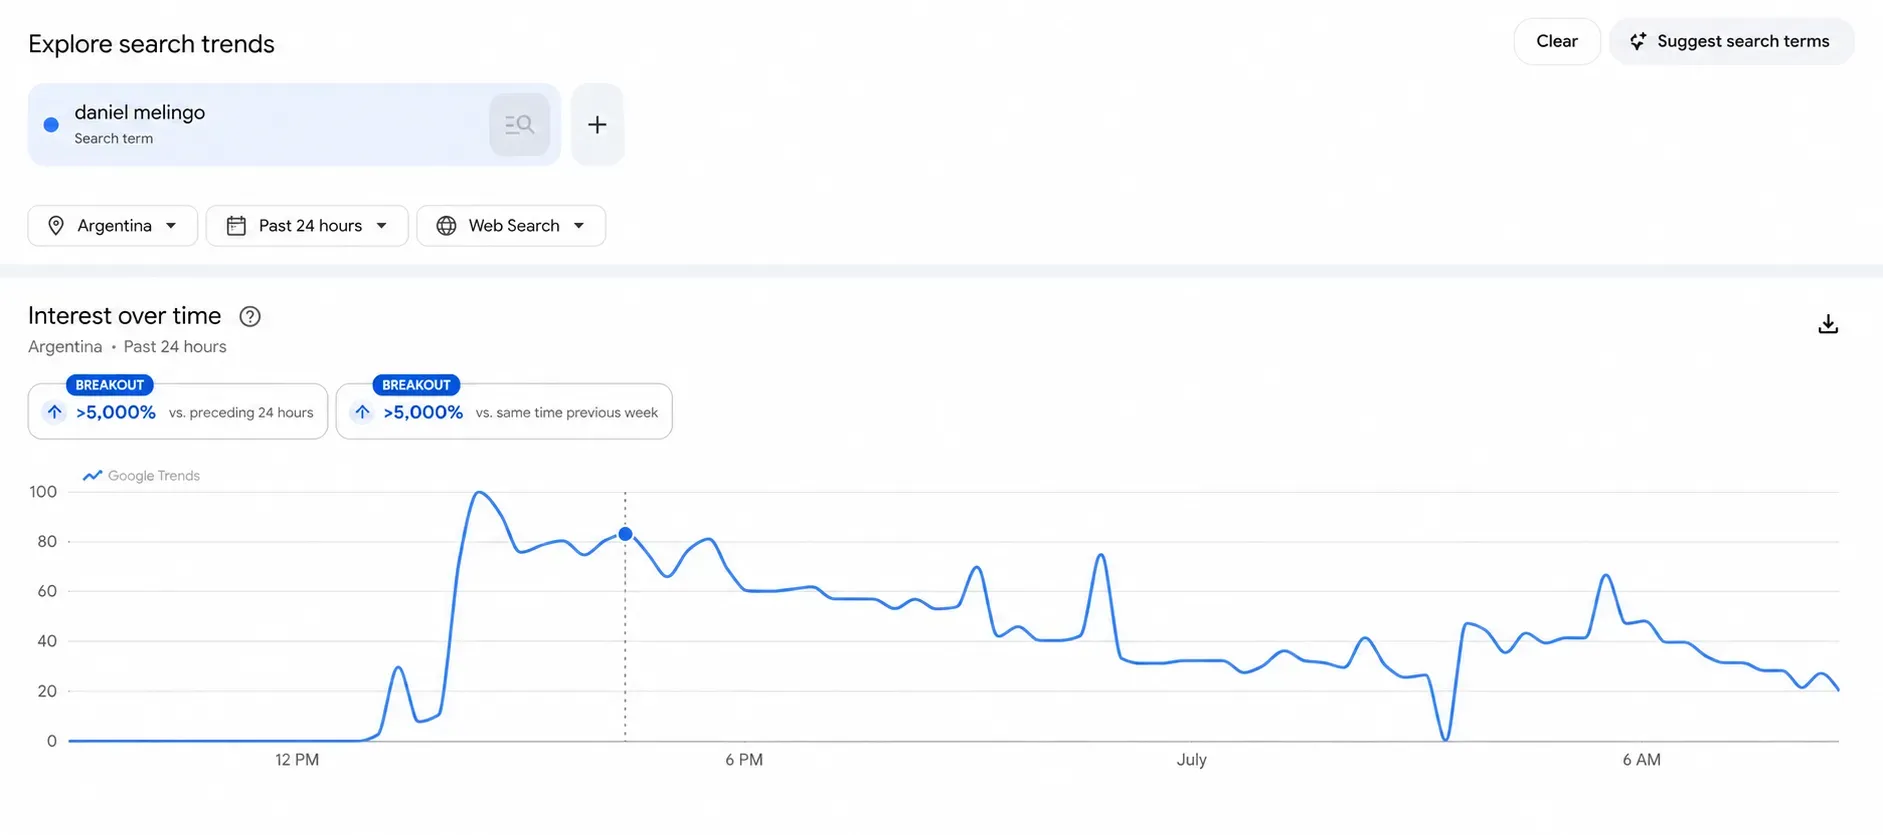The width and height of the screenshot is (1883, 835).
Task: Open Suggest search terms
Action: coord(1731,41)
